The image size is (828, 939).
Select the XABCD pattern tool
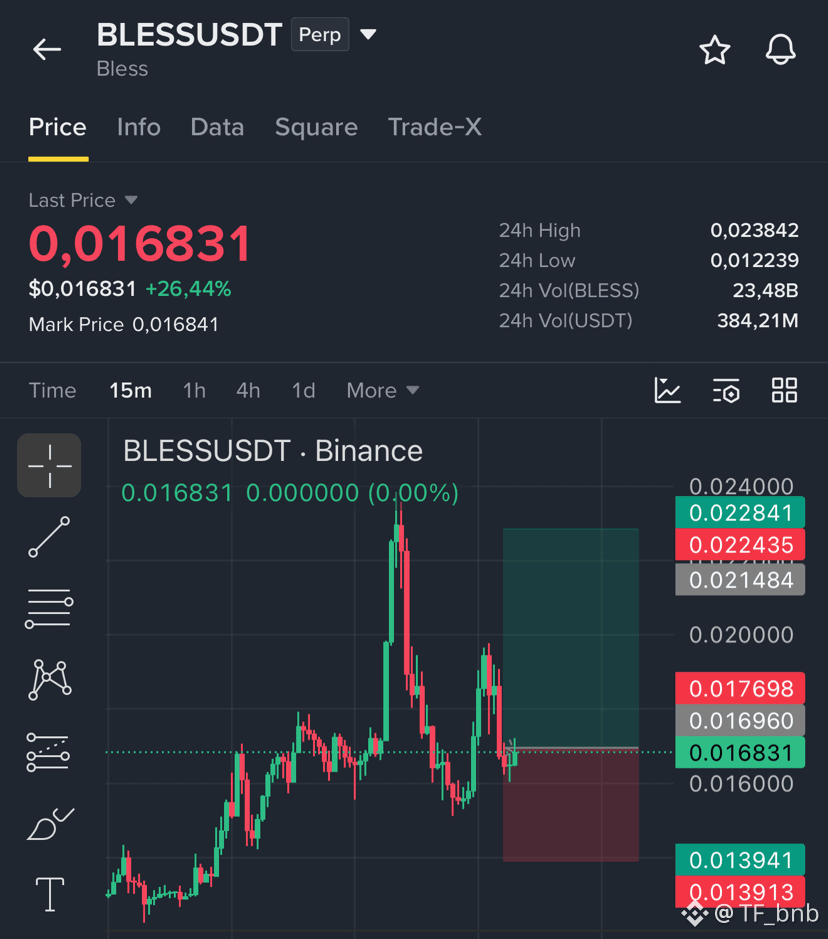(50, 680)
